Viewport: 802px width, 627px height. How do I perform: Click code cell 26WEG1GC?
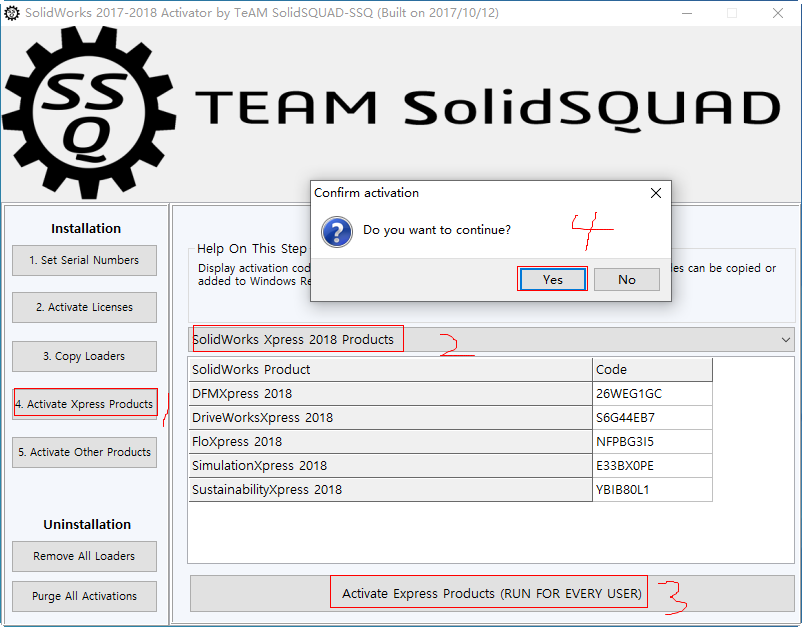click(x=652, y=393)
